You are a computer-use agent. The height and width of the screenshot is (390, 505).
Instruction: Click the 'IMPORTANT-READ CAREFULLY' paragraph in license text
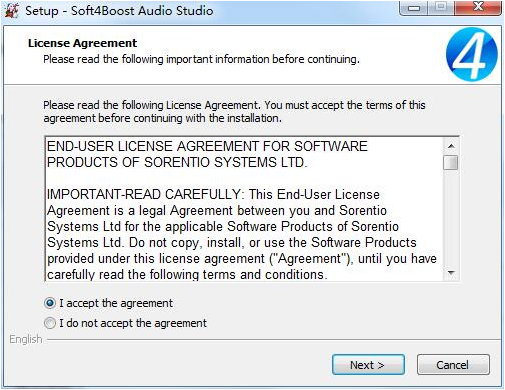point(242,234)
